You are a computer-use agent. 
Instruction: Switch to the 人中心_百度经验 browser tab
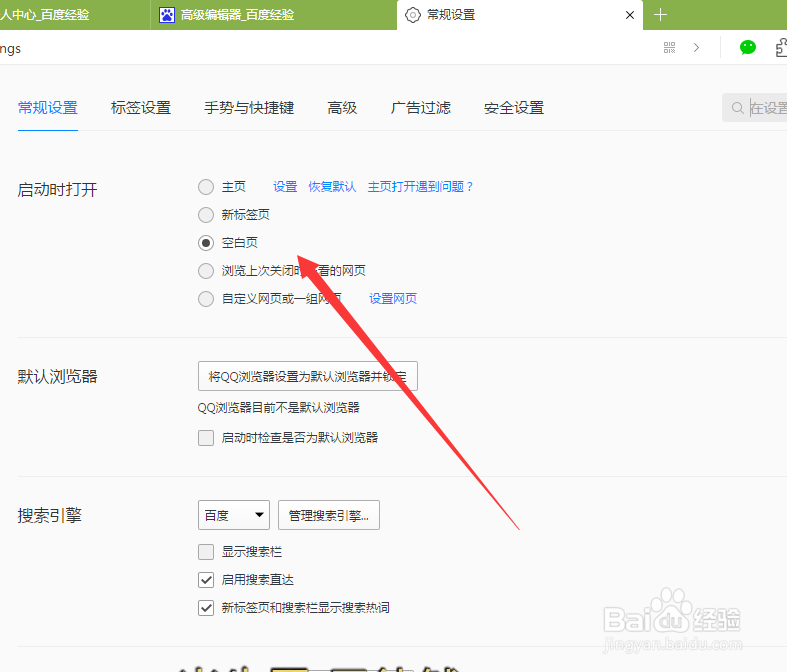coord(74,15)
